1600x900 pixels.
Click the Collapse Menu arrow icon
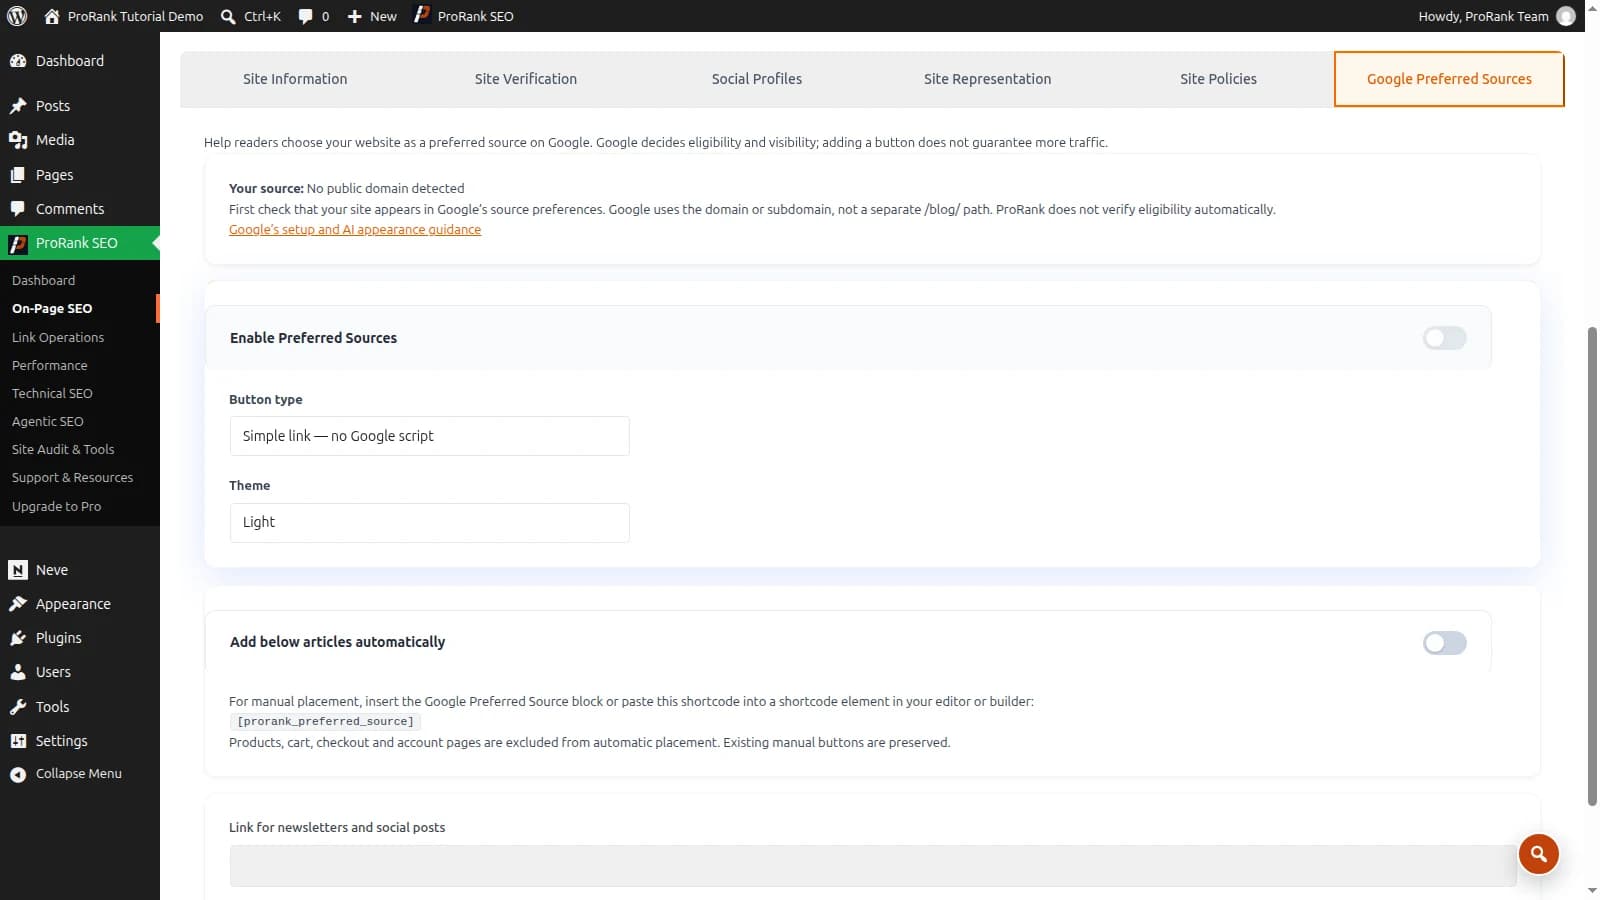click(x=18, y=774)
